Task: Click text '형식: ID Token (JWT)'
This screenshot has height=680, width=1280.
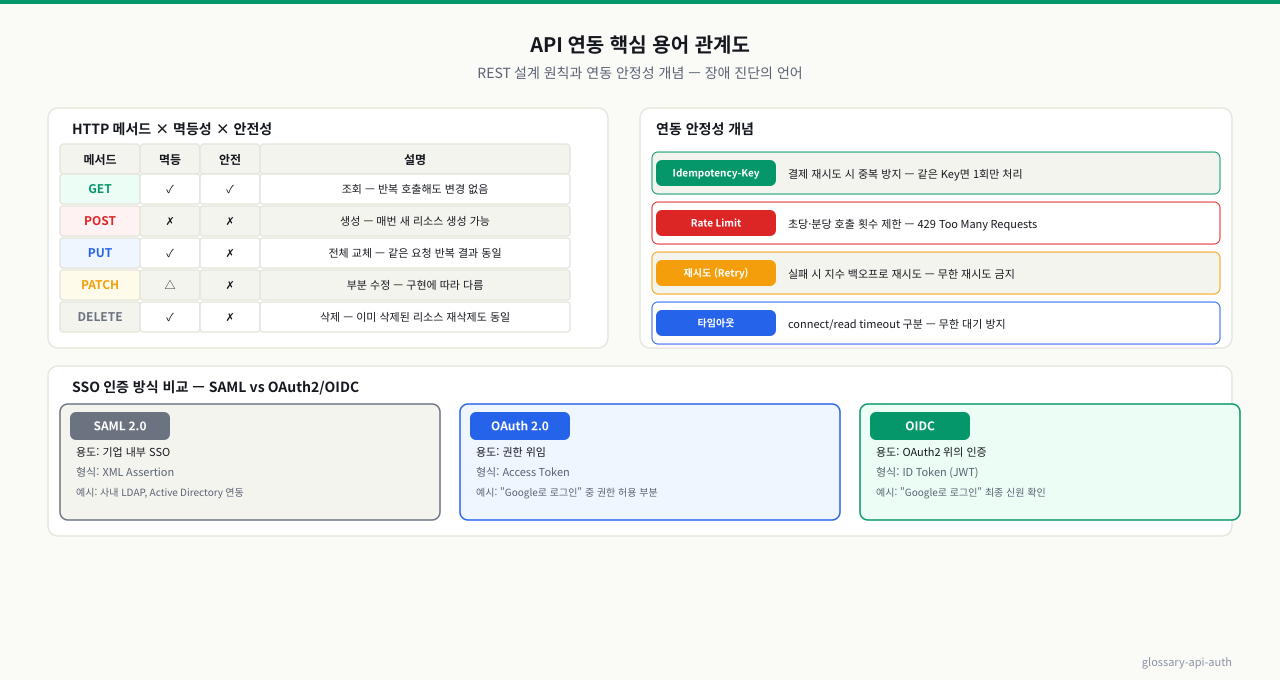Action: (927, 472)
